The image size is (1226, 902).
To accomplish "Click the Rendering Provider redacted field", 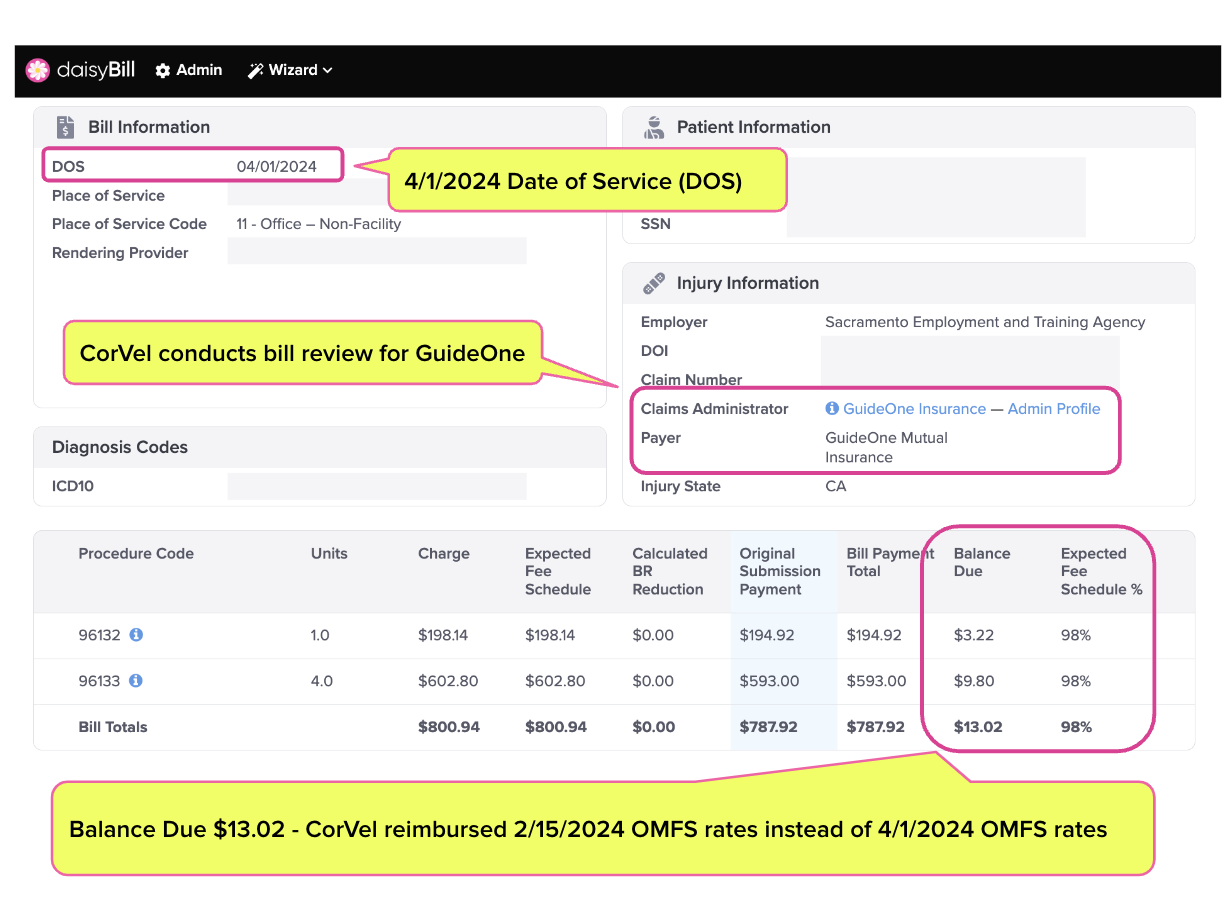I will [x=377, y=251].
